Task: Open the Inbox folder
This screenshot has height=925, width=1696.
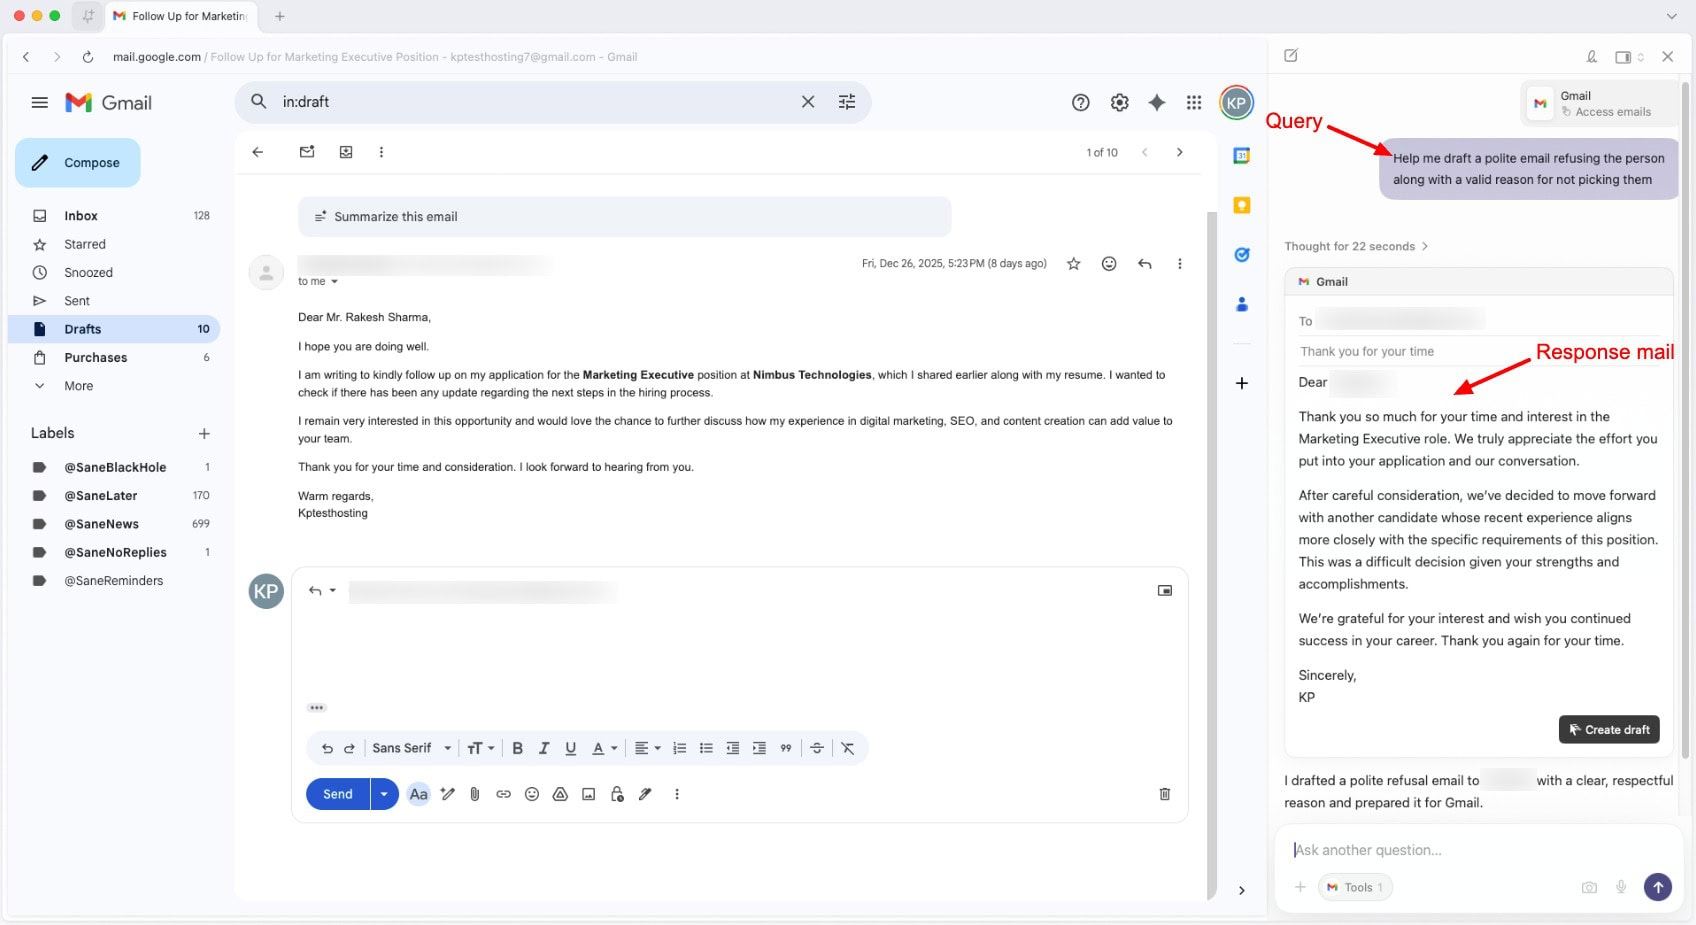Action: 81,216
